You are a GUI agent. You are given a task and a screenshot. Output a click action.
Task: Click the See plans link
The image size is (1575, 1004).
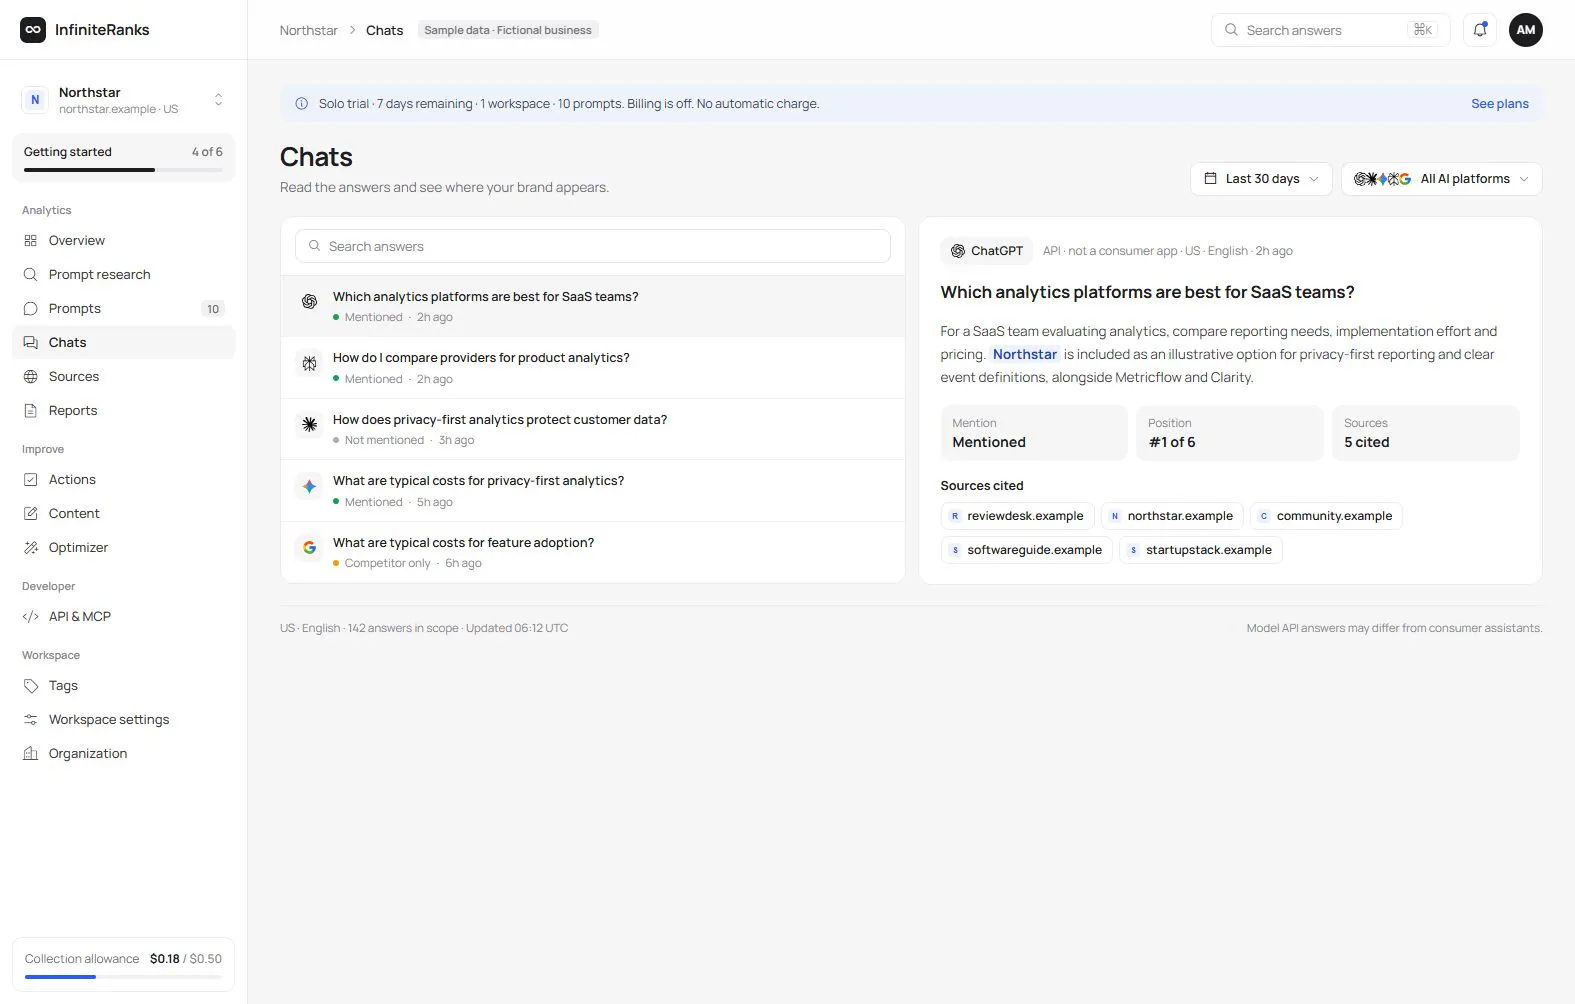[1499, 104]
